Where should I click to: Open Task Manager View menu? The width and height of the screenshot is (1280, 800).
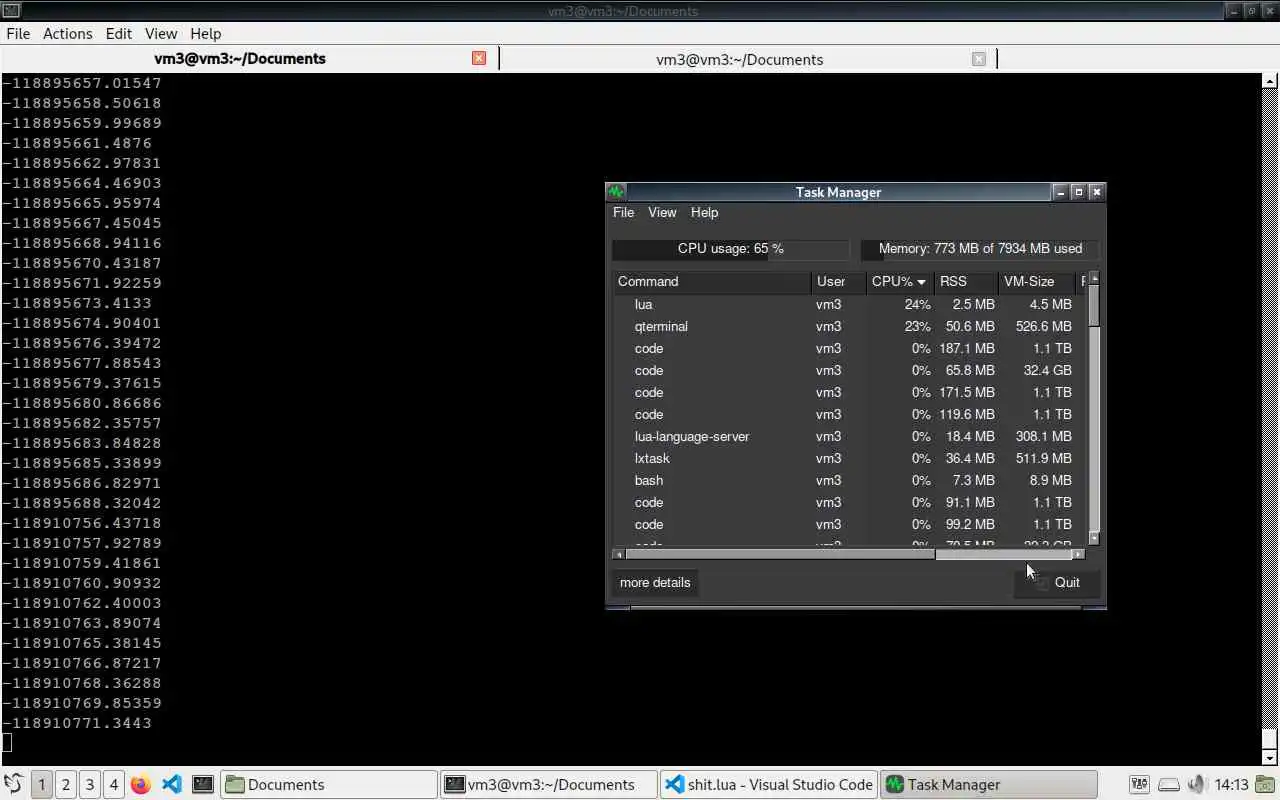(x=662, y=212)
